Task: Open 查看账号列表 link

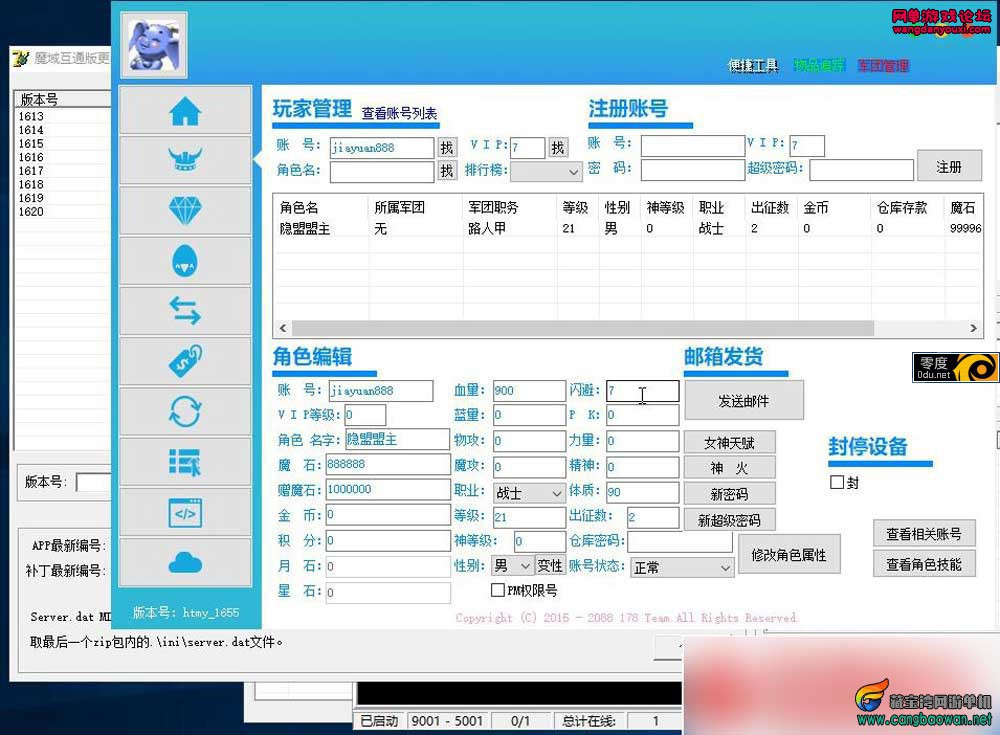Action: [x=399, y=114]
